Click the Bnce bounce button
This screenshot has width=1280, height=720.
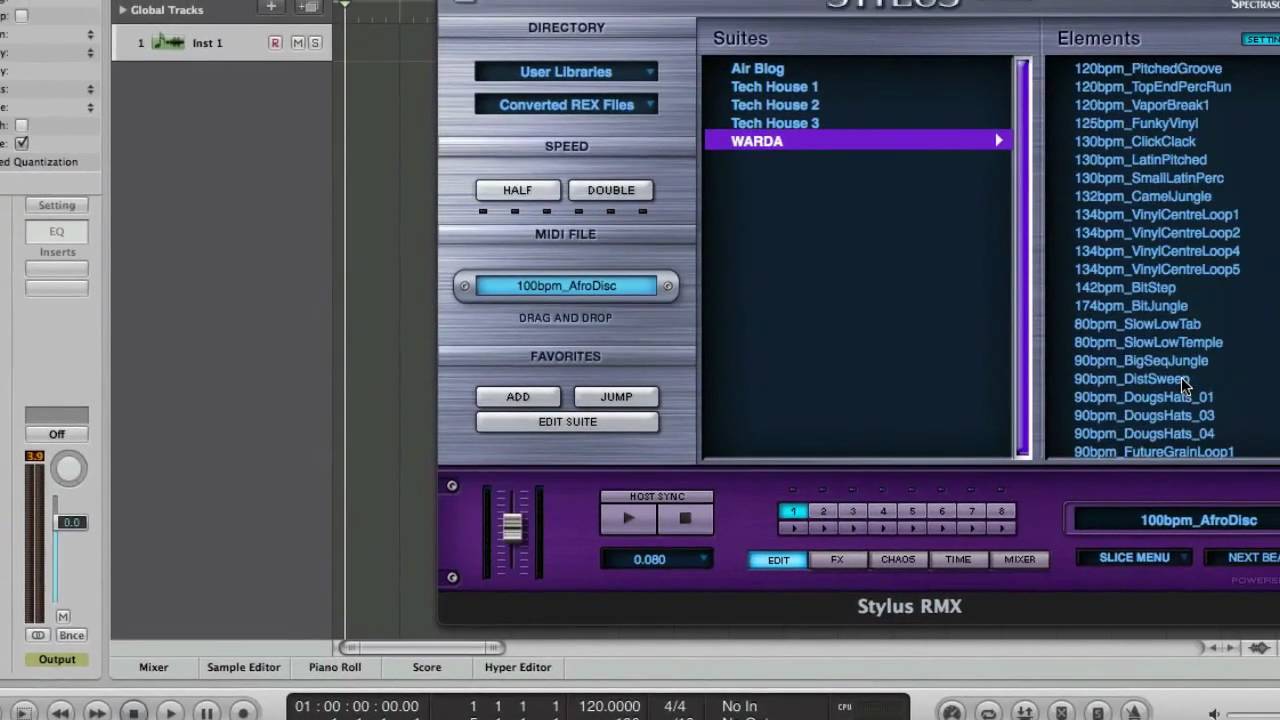point(71,635)
